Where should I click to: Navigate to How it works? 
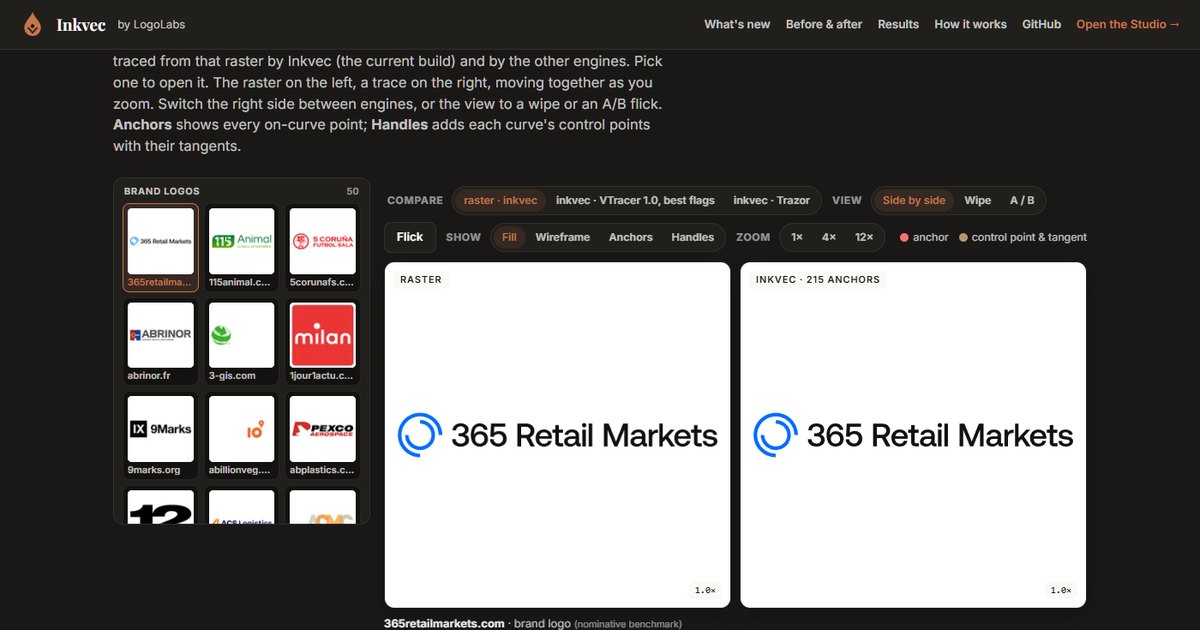(970, 24)
